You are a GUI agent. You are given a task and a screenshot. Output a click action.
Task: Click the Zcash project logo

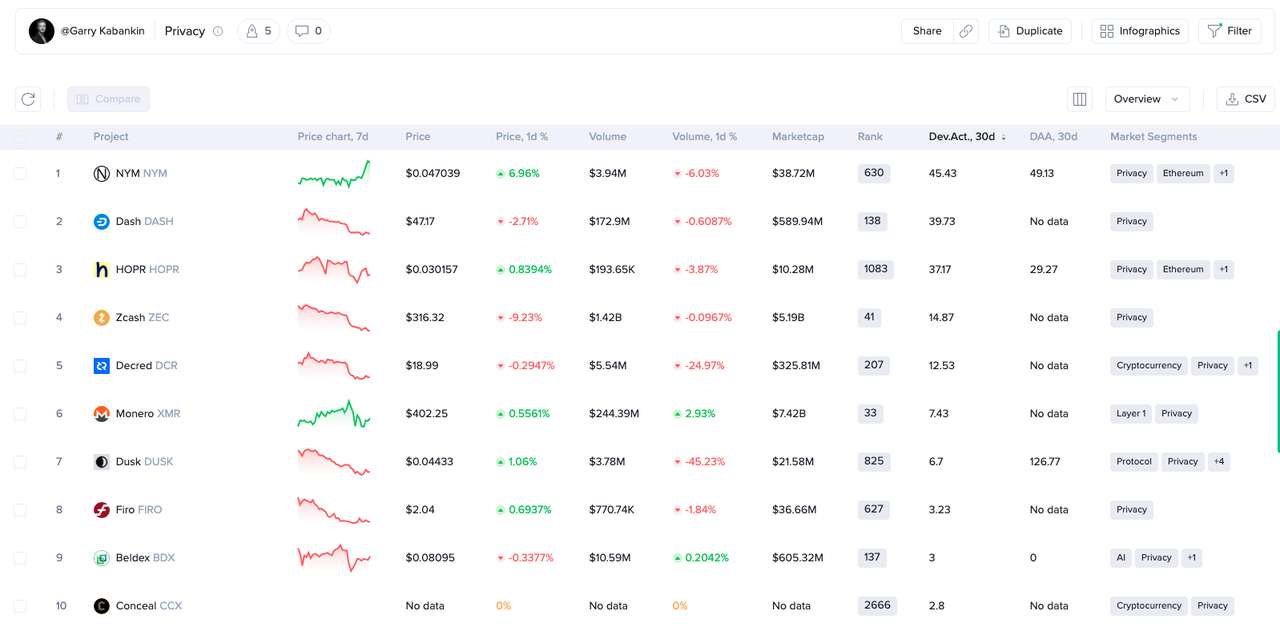[101, 318]
